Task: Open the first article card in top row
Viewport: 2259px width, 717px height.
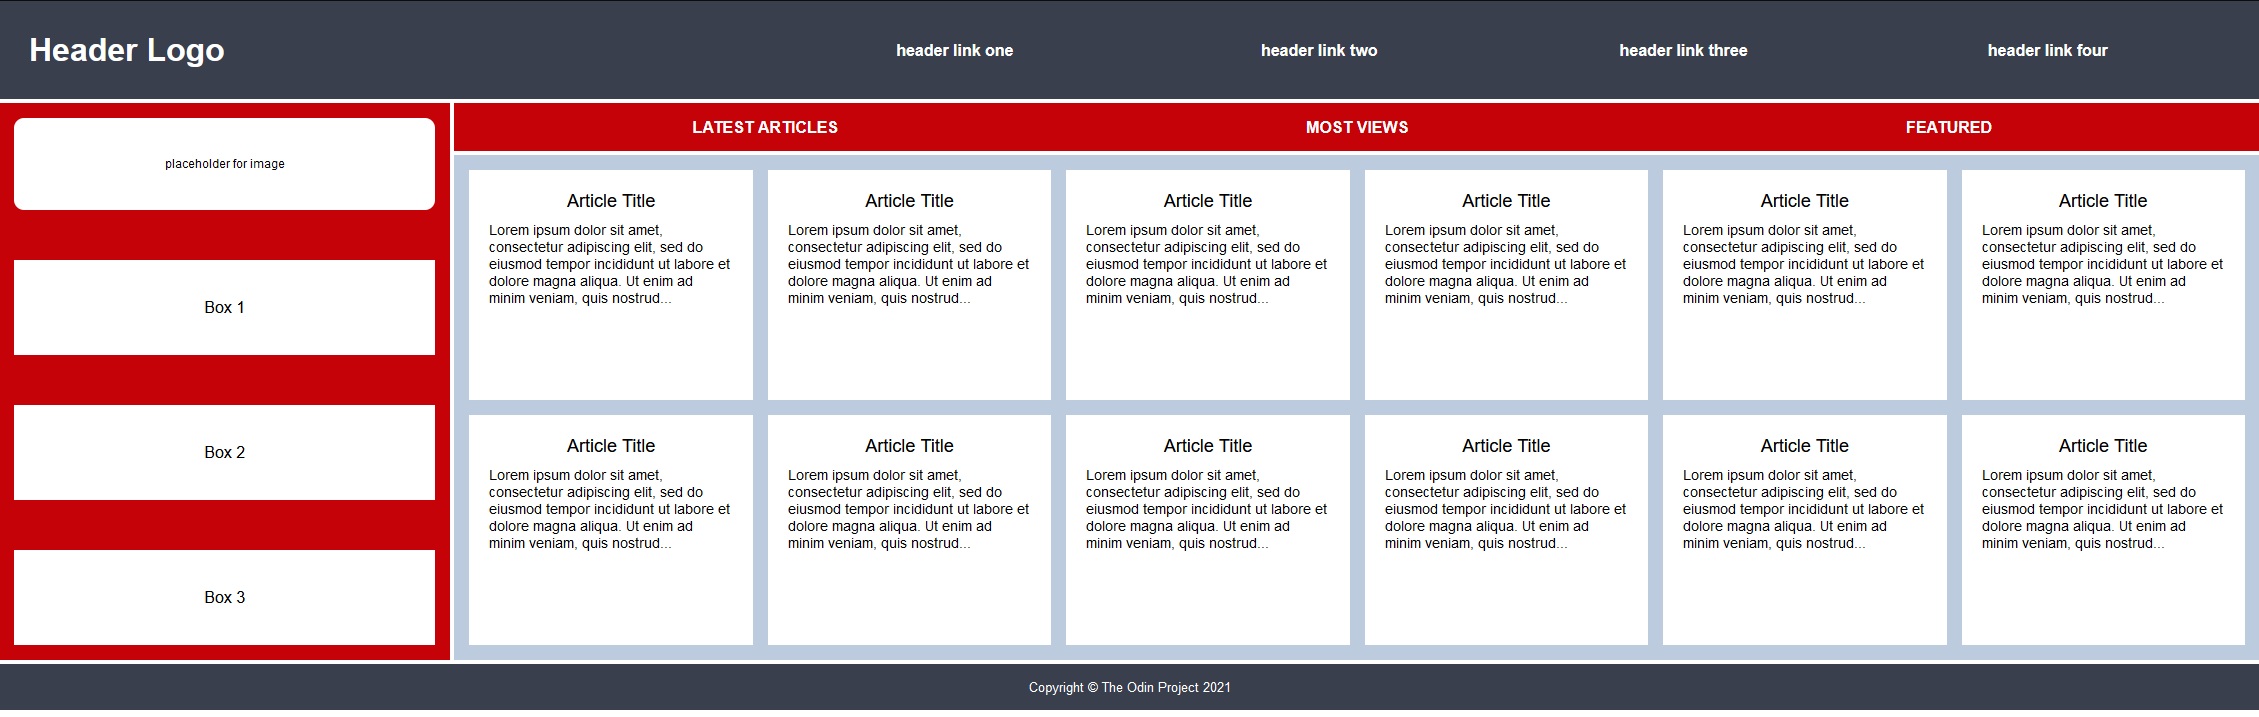Action: pos(610,285)
